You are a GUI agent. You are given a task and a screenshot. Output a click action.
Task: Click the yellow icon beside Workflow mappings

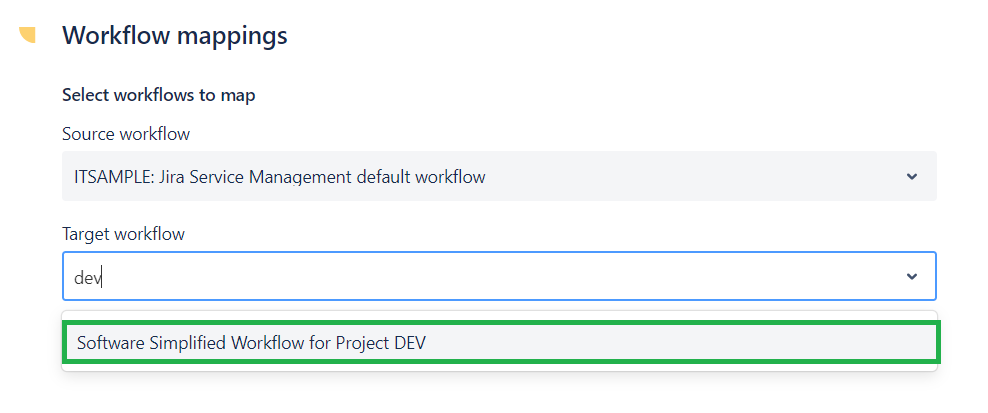(28, 36)
